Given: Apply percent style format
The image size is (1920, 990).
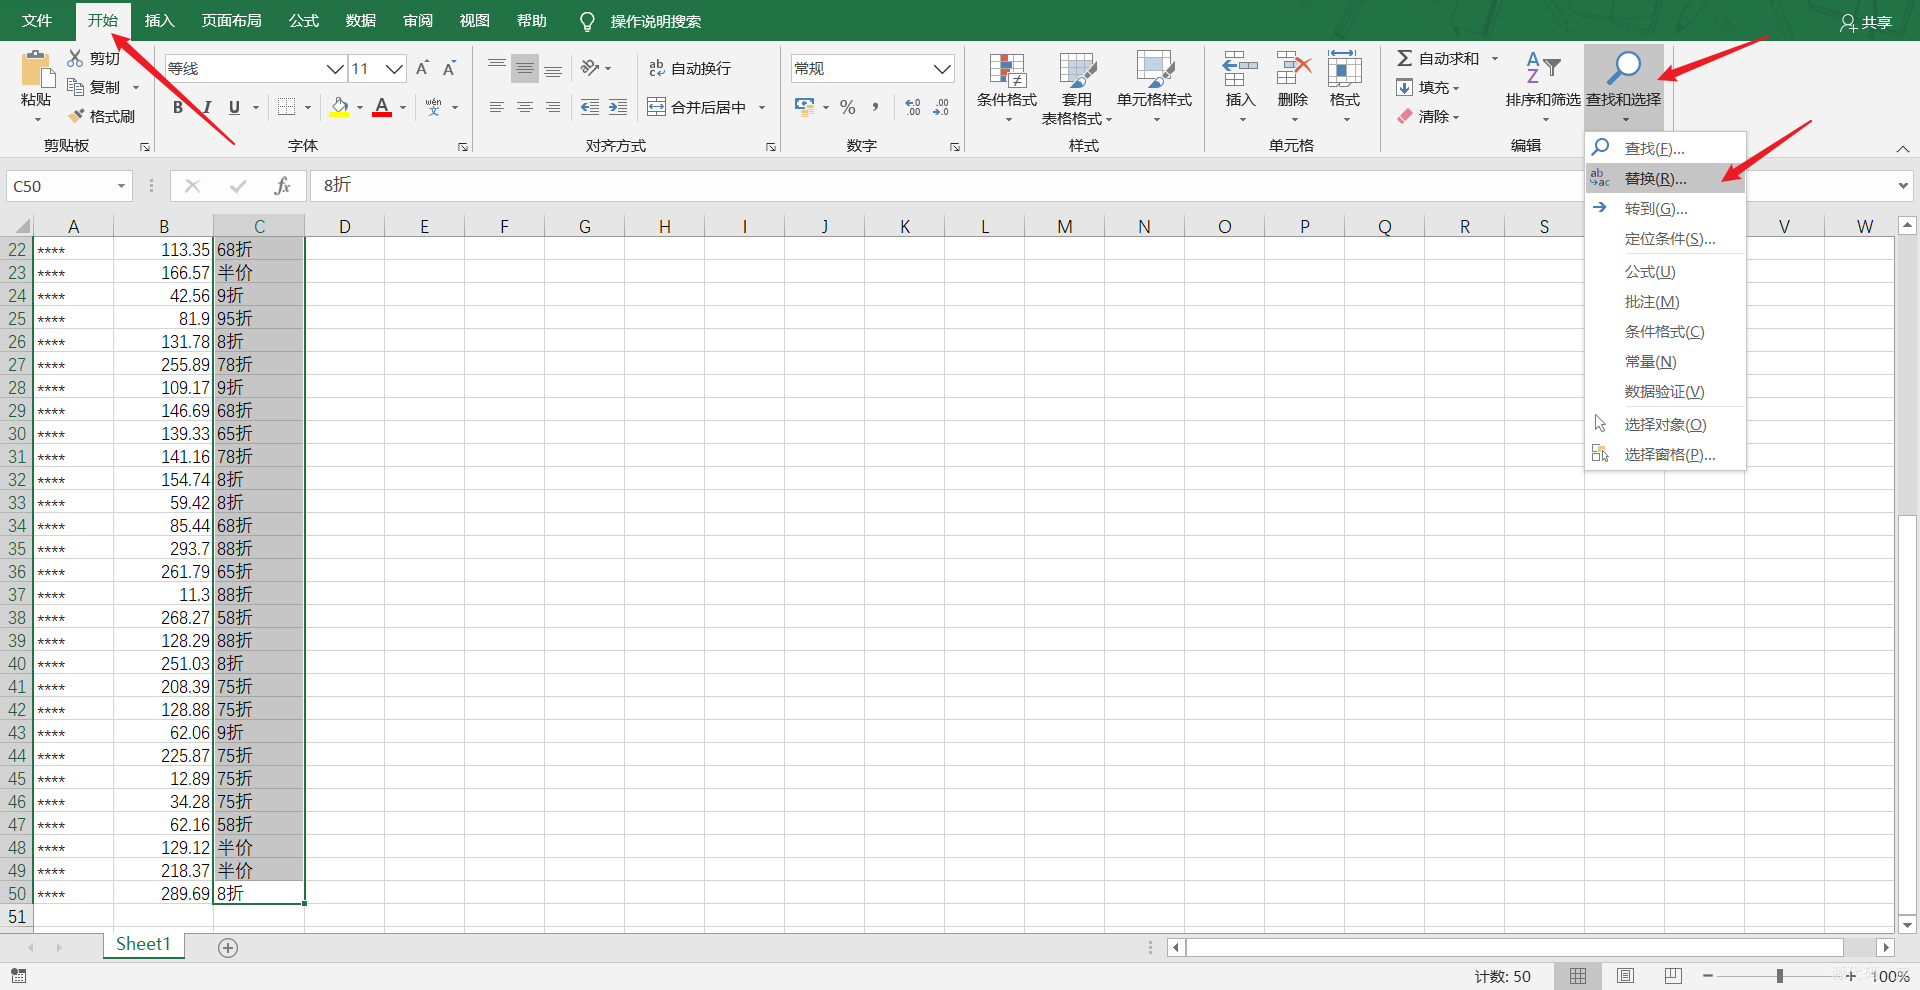Looking at the screenshot, I should 848,107.
